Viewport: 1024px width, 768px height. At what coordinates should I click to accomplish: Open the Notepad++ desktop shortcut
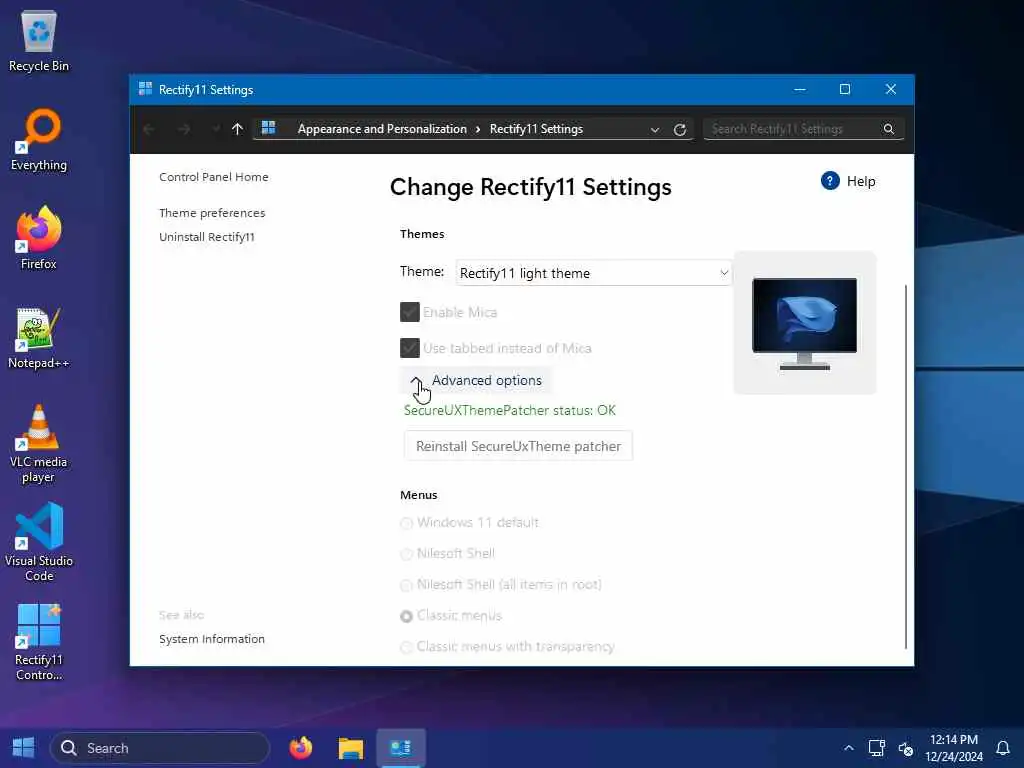(39, 338)
